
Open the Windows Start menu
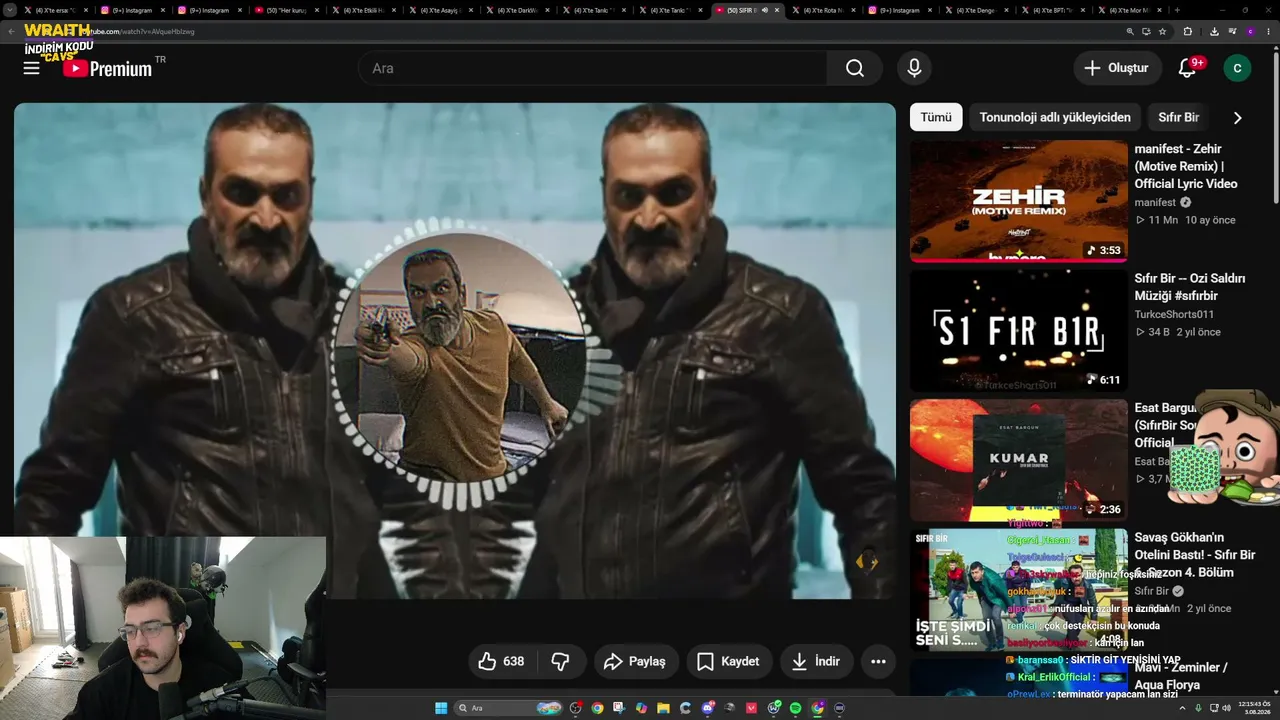point(441,708)
